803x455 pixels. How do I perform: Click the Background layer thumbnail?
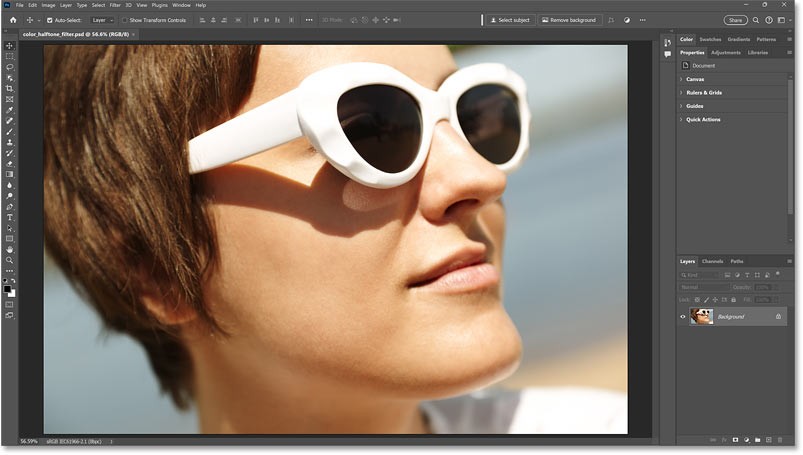coord(701,316)
